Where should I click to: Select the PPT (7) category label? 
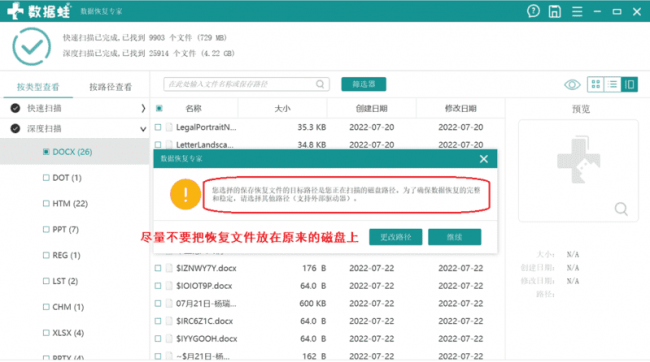65,229
